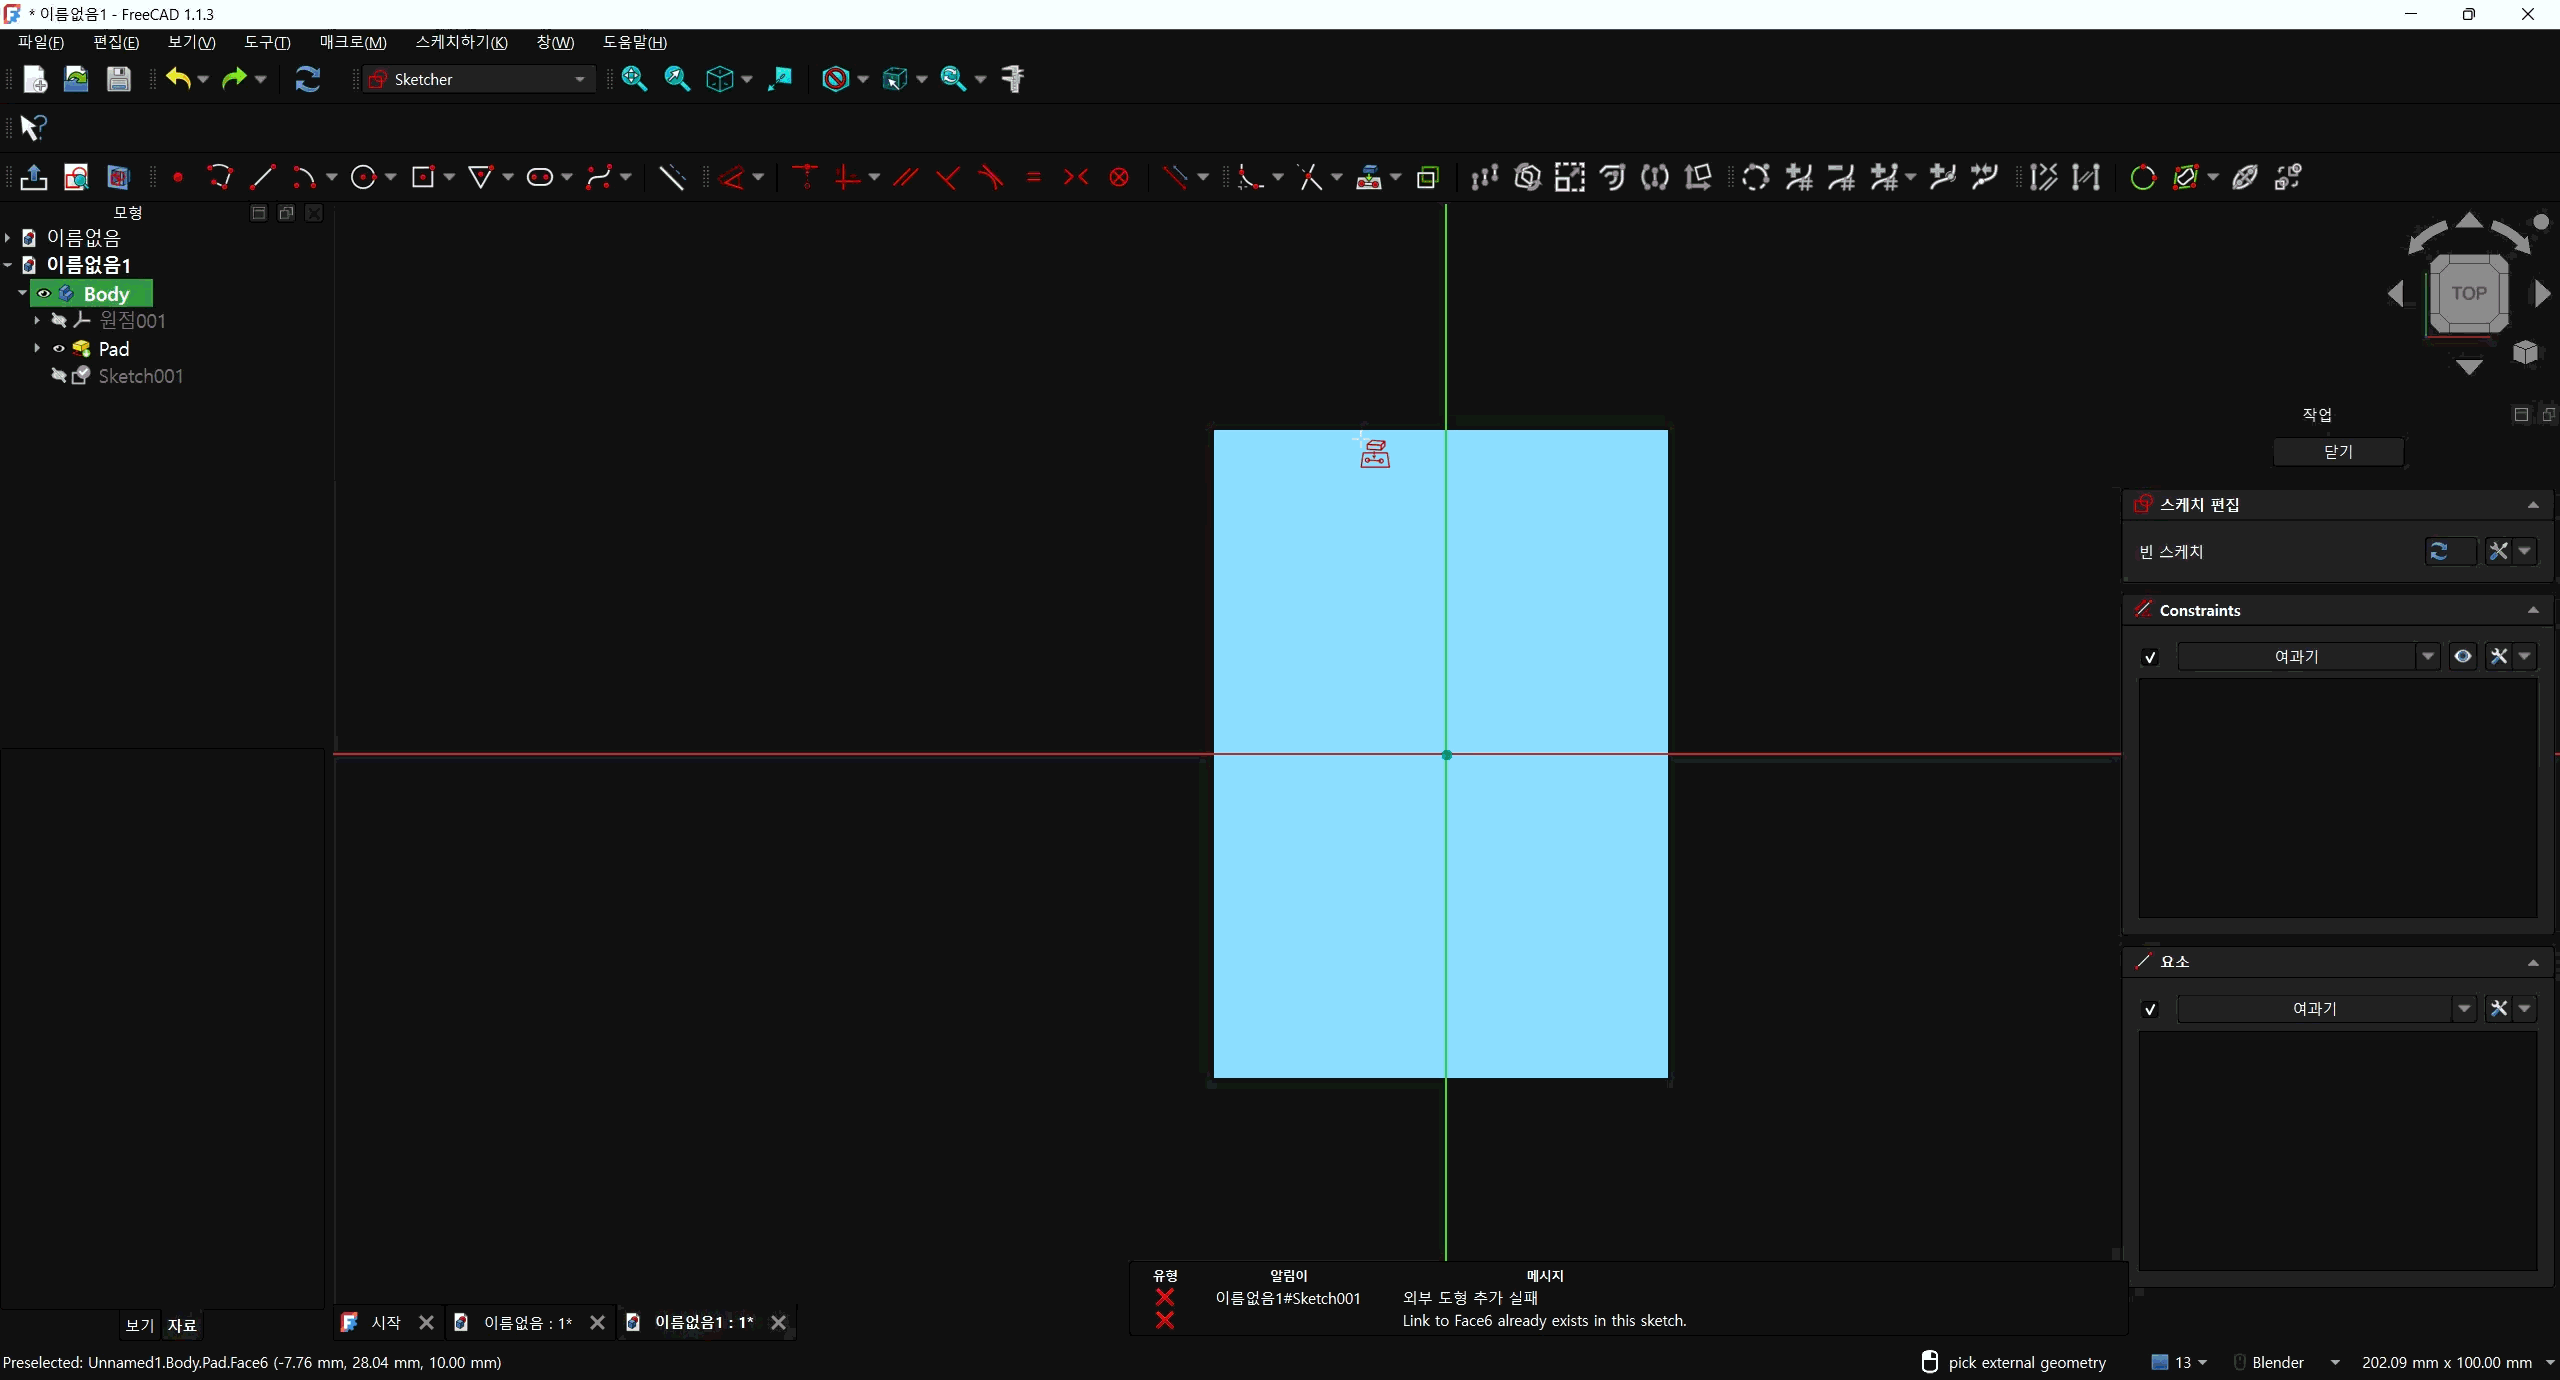This screenshot has height=1380, width=2560.
Task: Collapse the 스케치 편집 panel
Action: [x=2533, y=505]
